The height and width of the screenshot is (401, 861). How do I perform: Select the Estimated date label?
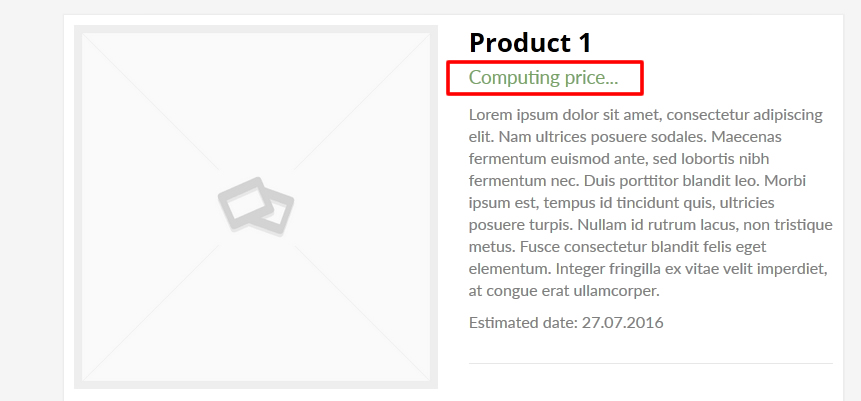[523, 322]
